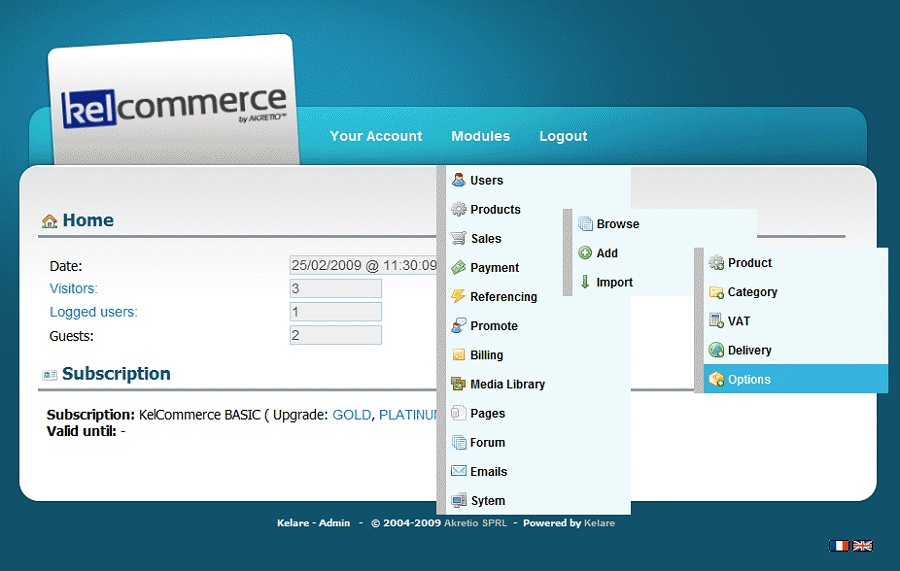Click the GOLD upgrade link

tap(351, 414)
